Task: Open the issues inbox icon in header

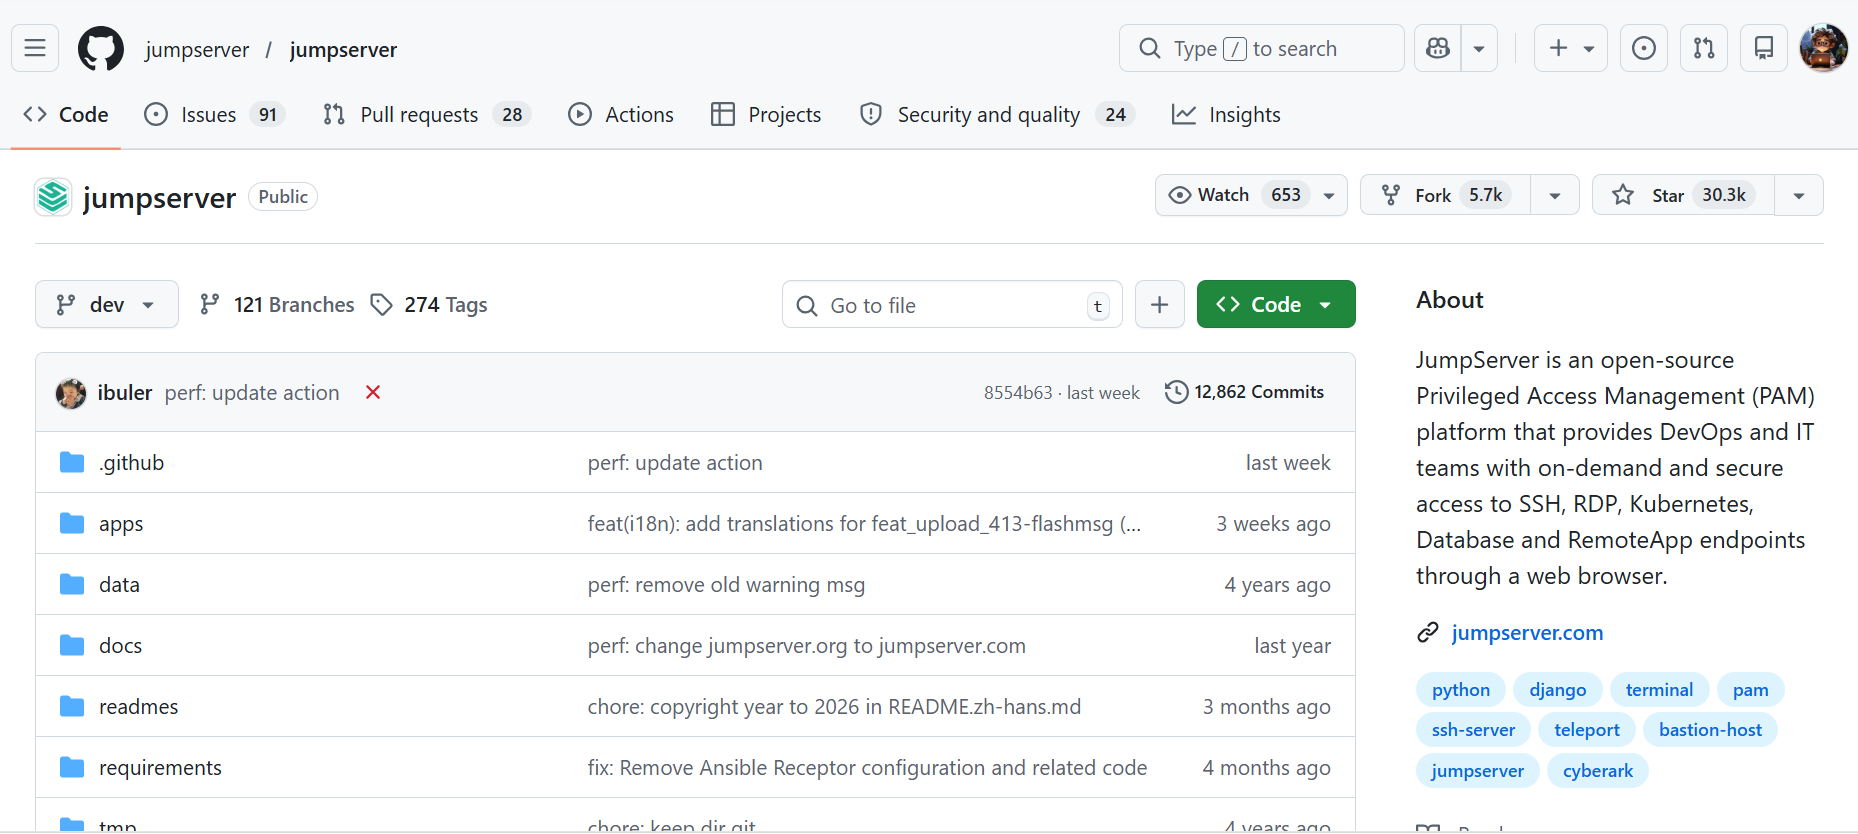Action: (x=1643, y=48)
